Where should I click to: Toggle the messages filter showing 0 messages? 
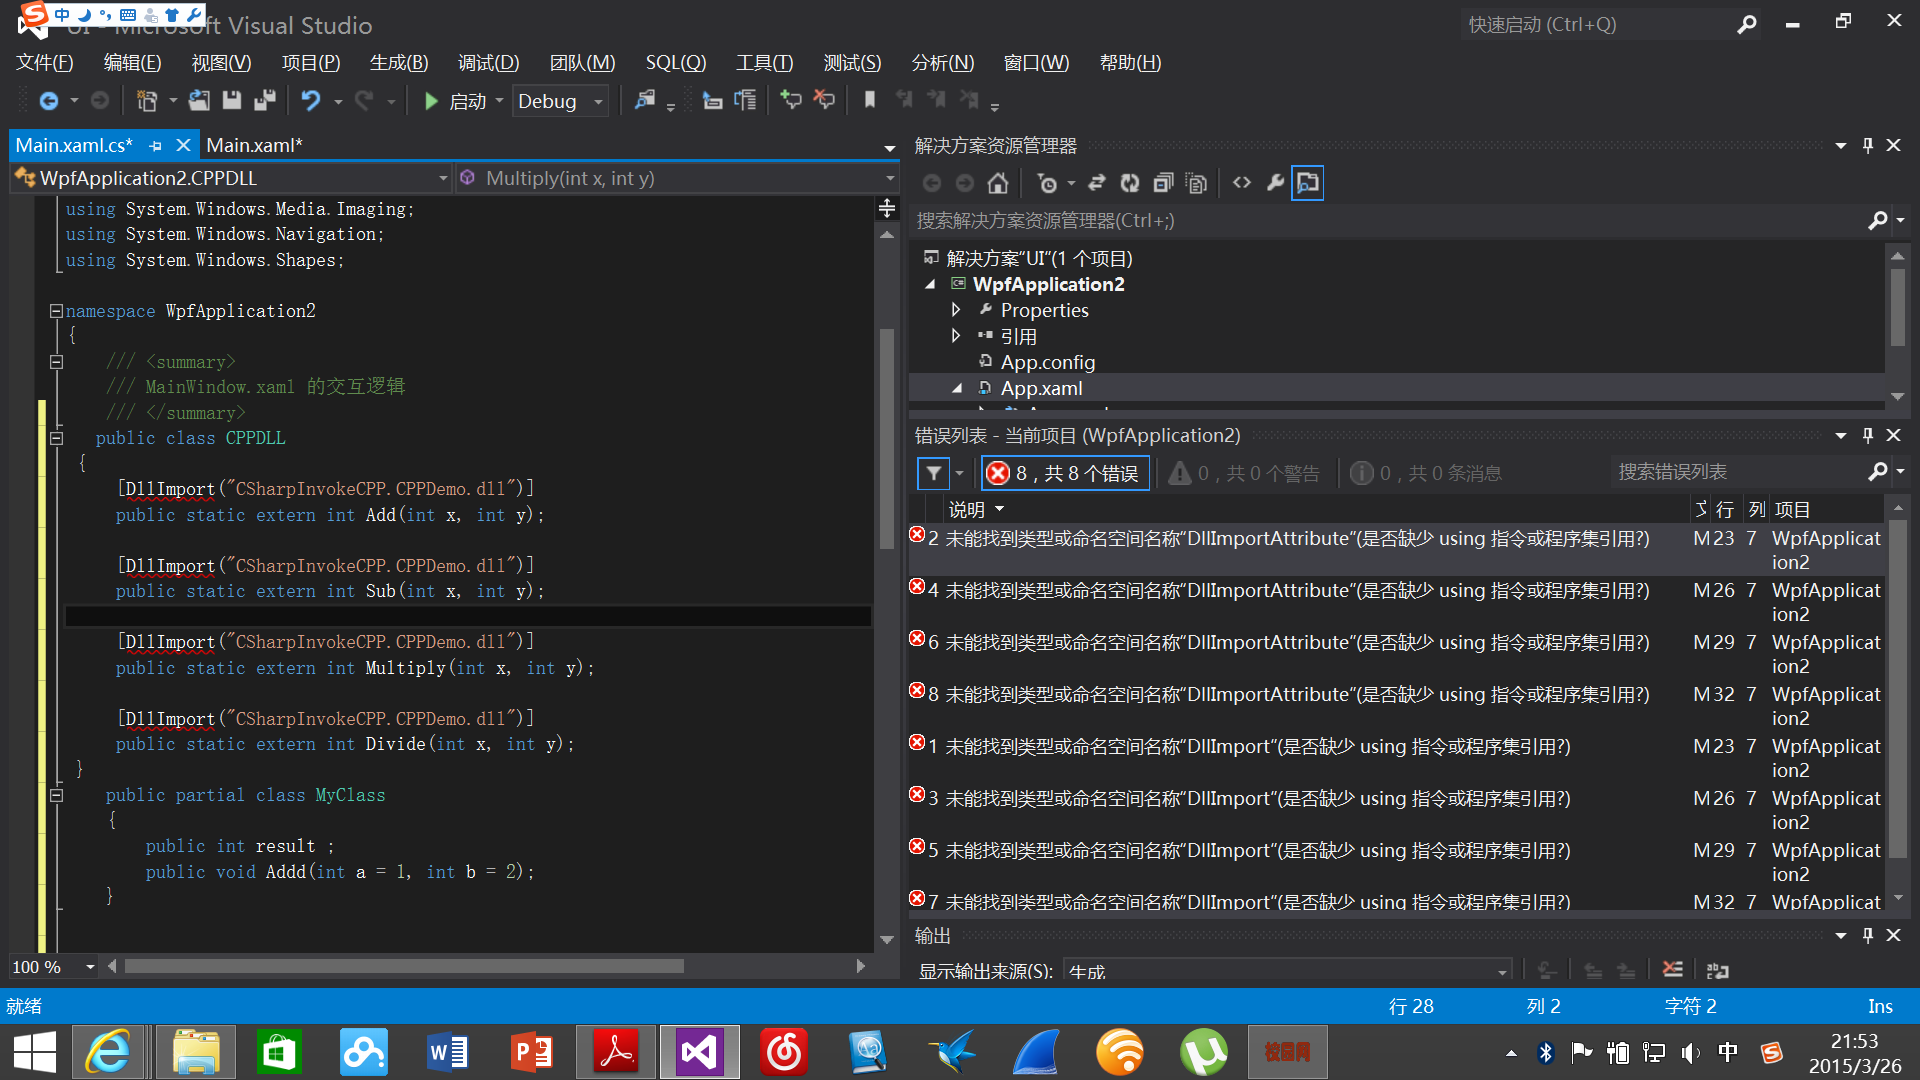(x=1425, y=473)
